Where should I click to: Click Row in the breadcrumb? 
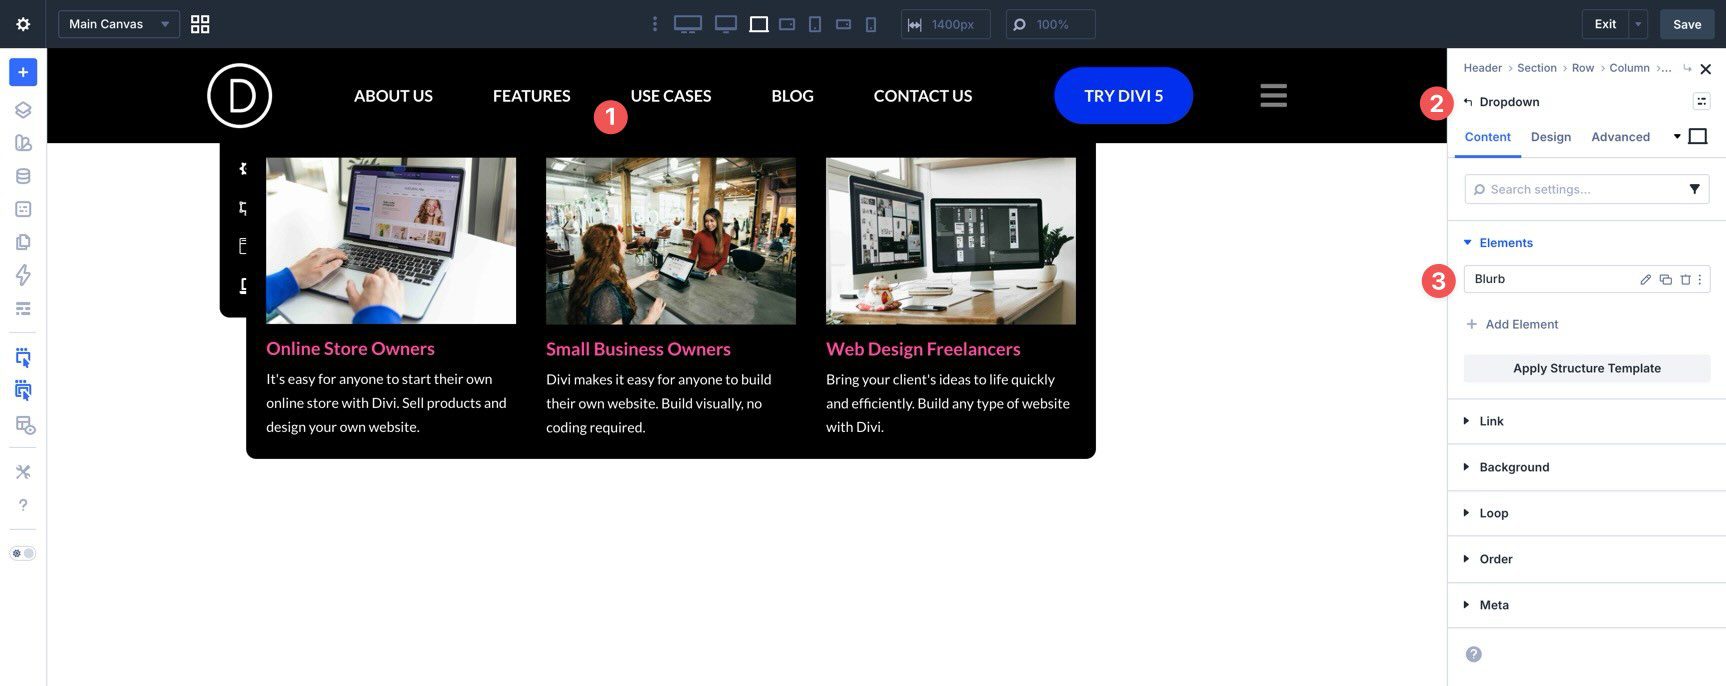click(x=1582, y=68)
